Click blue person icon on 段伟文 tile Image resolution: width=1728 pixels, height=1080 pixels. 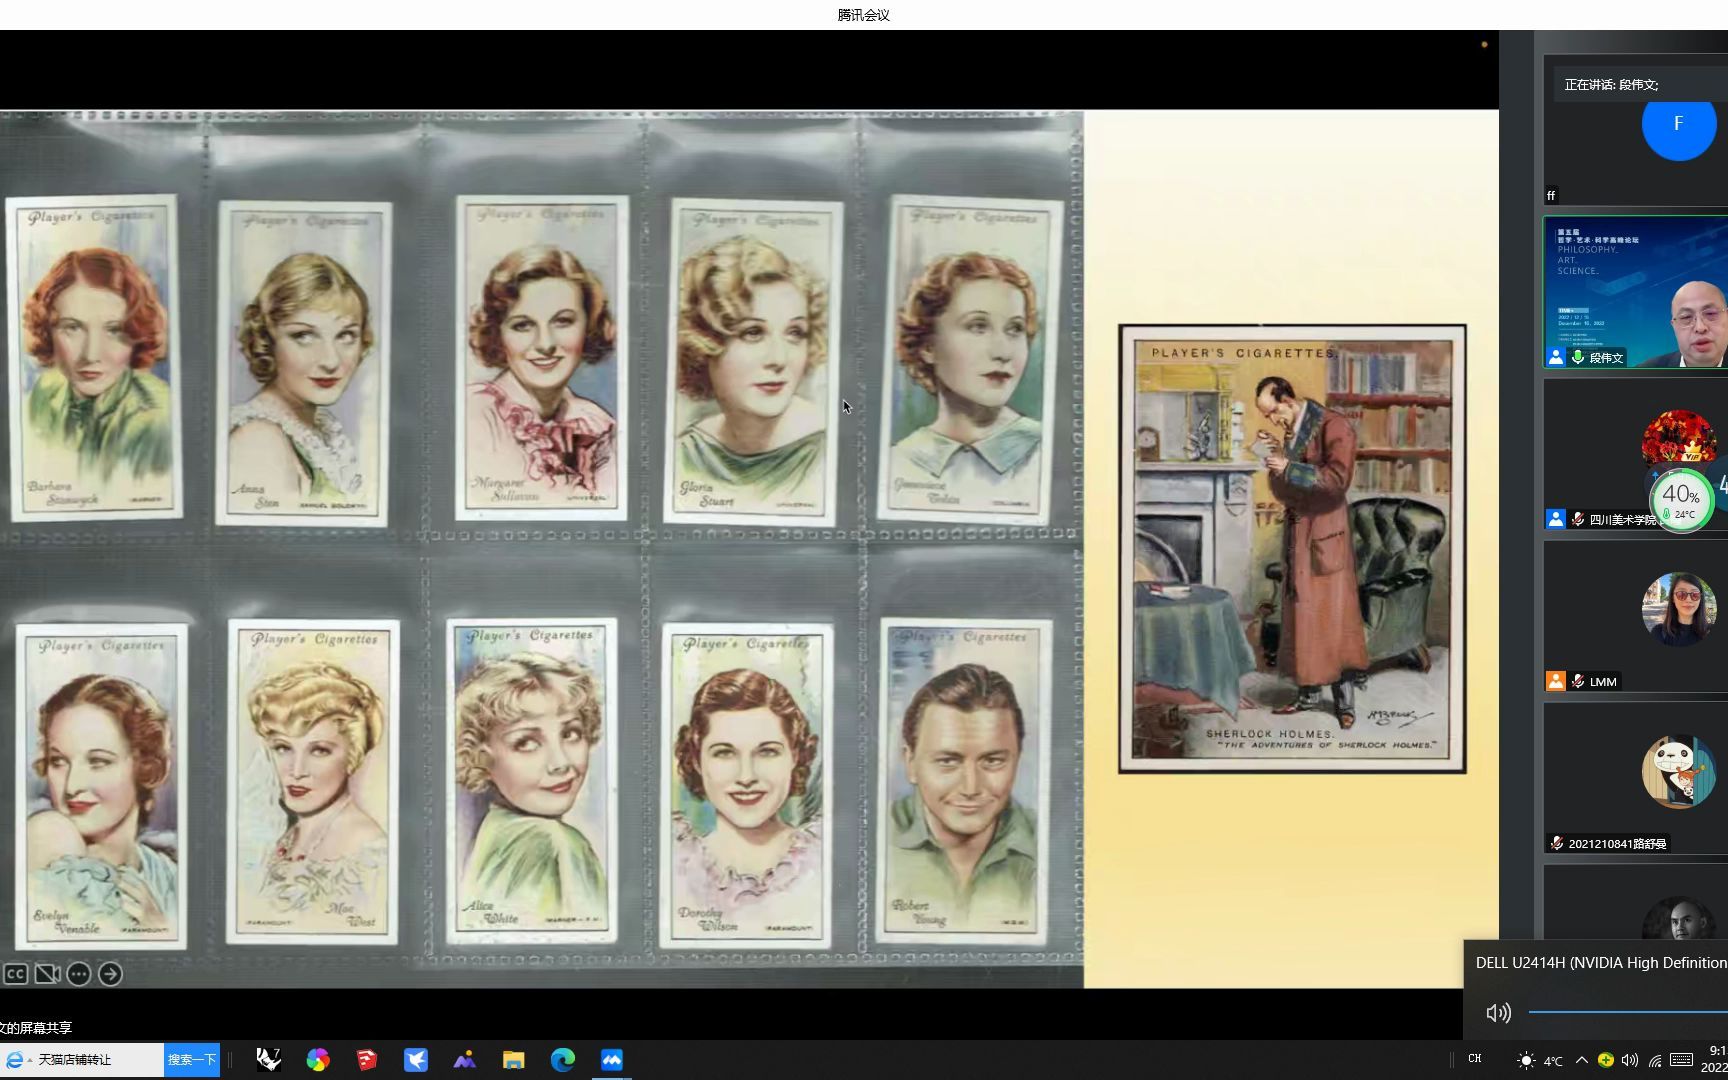(x=1555, y=357)
